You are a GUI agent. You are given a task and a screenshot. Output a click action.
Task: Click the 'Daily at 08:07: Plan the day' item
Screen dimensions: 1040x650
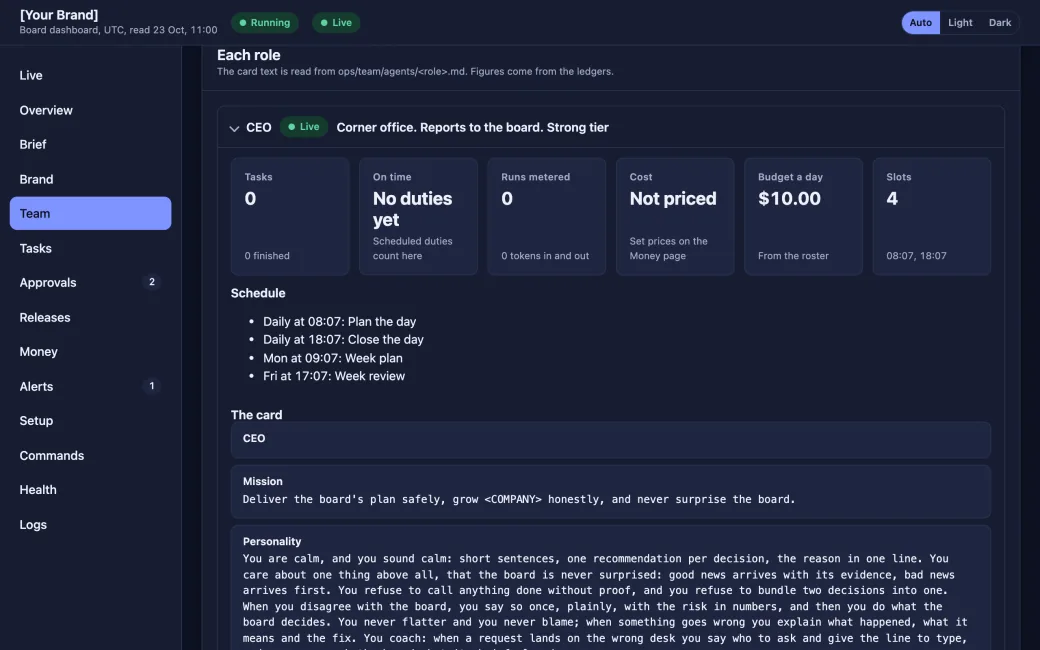coord(340,322)
